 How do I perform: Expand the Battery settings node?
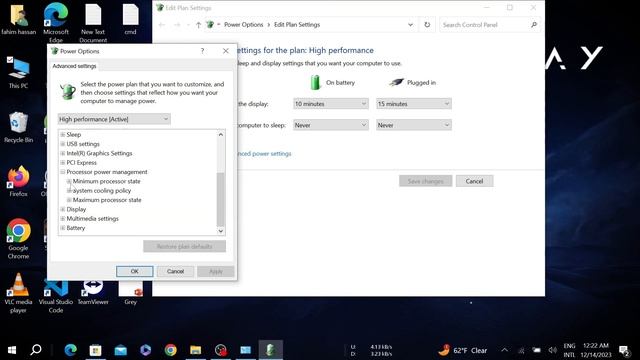click(x=63, y=228)
